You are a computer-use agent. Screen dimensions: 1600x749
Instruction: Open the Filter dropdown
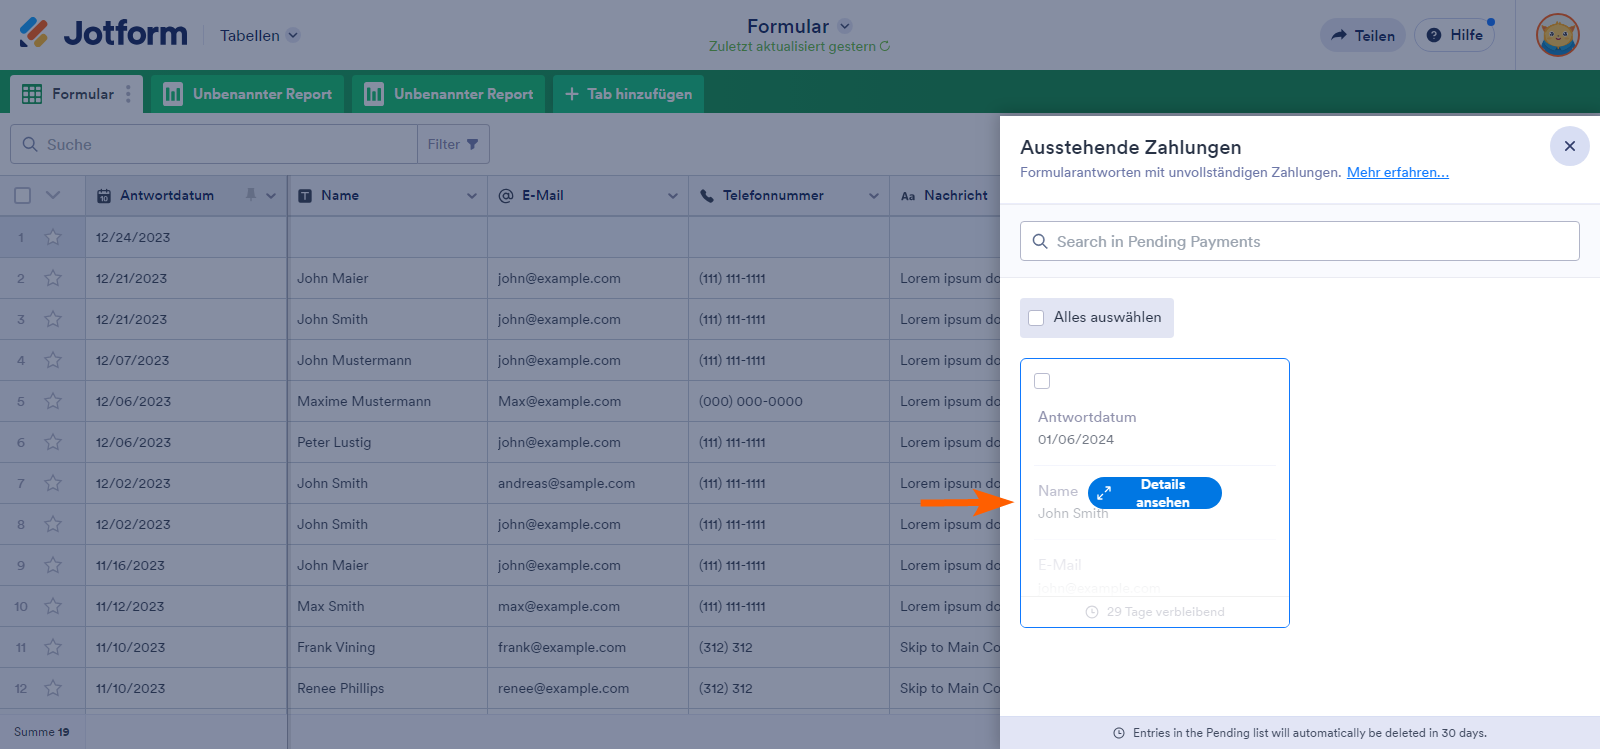[453, 144]
